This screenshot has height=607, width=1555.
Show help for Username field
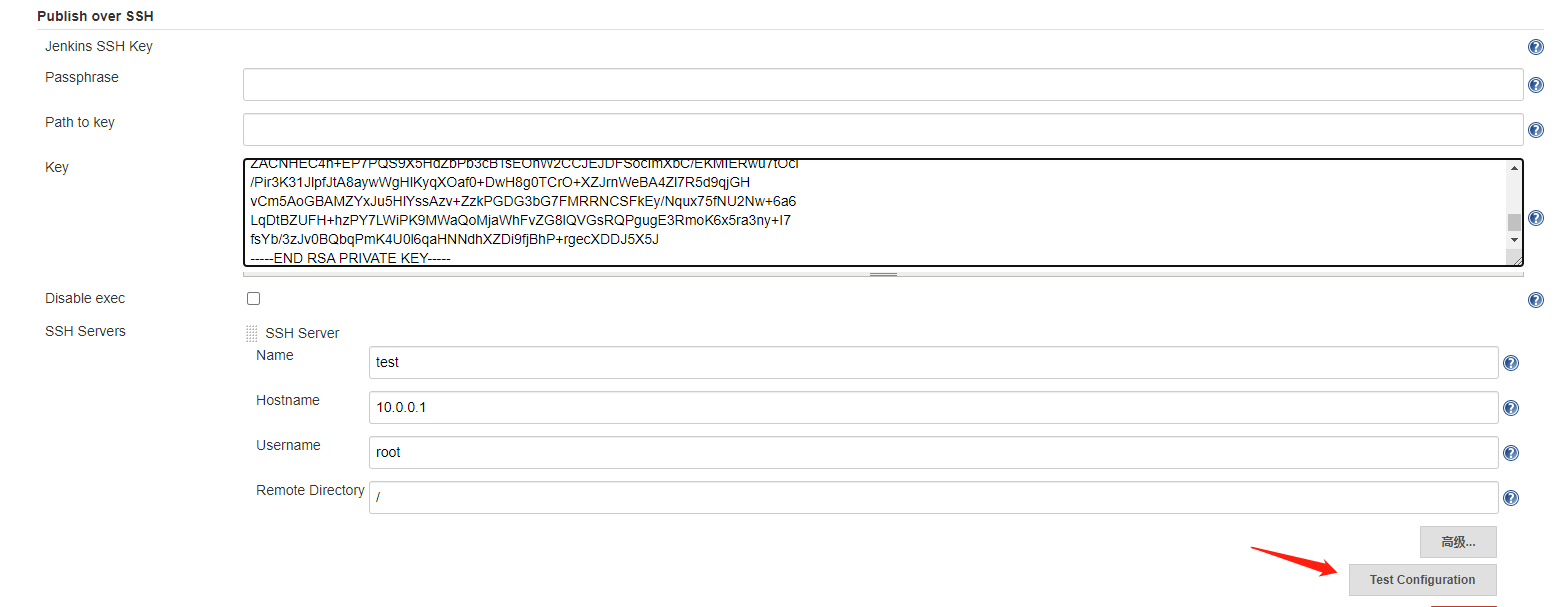pyautogui.click(x=1511, y=453)
